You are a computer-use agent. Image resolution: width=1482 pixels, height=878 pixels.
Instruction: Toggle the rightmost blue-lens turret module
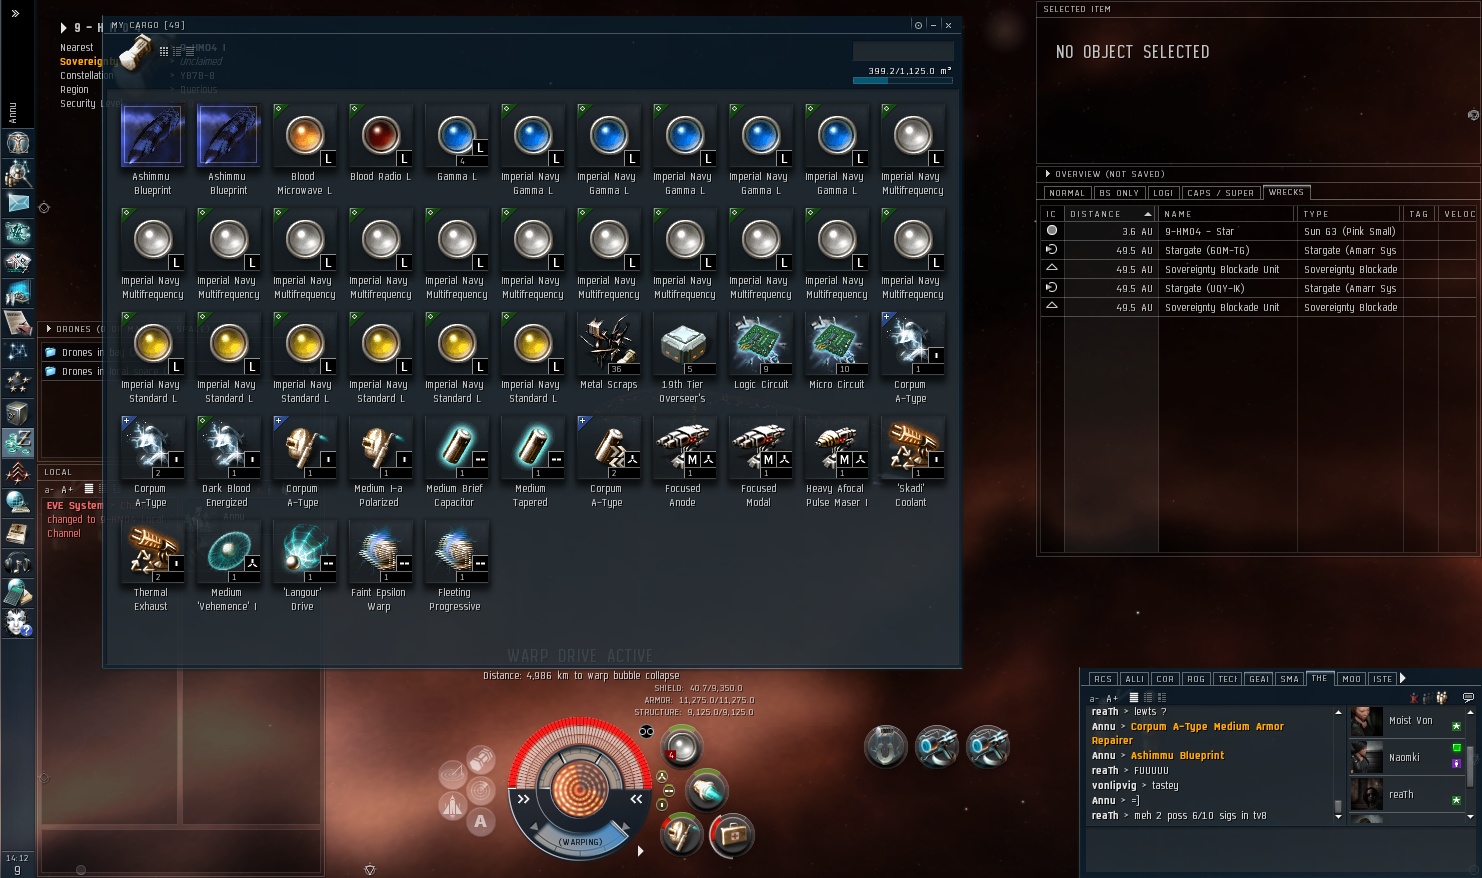(988, 746)
